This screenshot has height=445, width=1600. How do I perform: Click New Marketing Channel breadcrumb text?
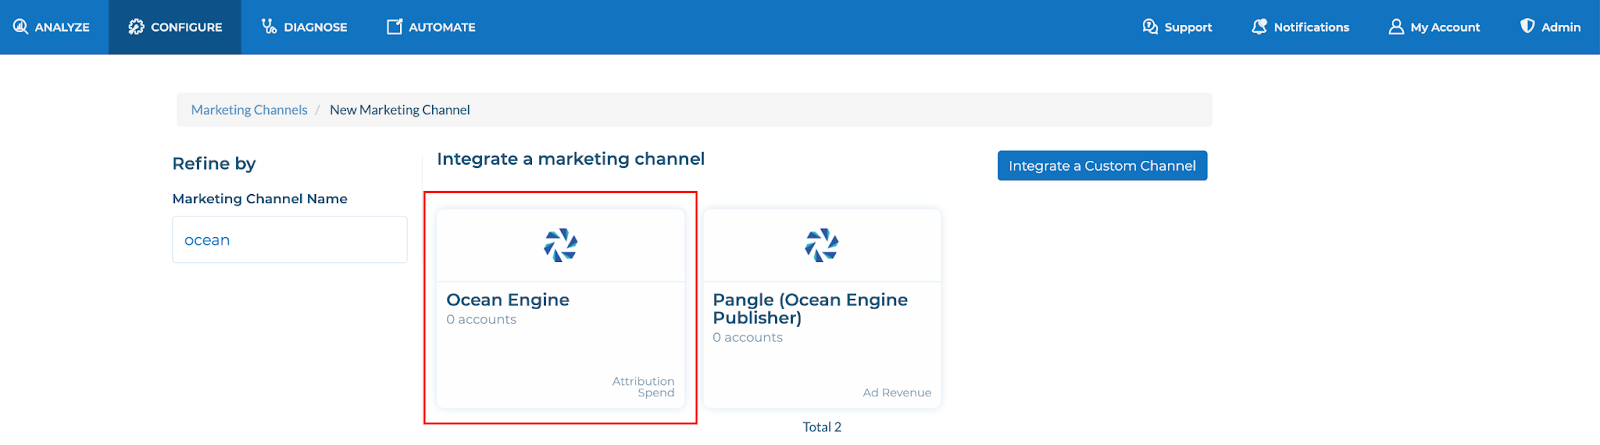[400, 110]
